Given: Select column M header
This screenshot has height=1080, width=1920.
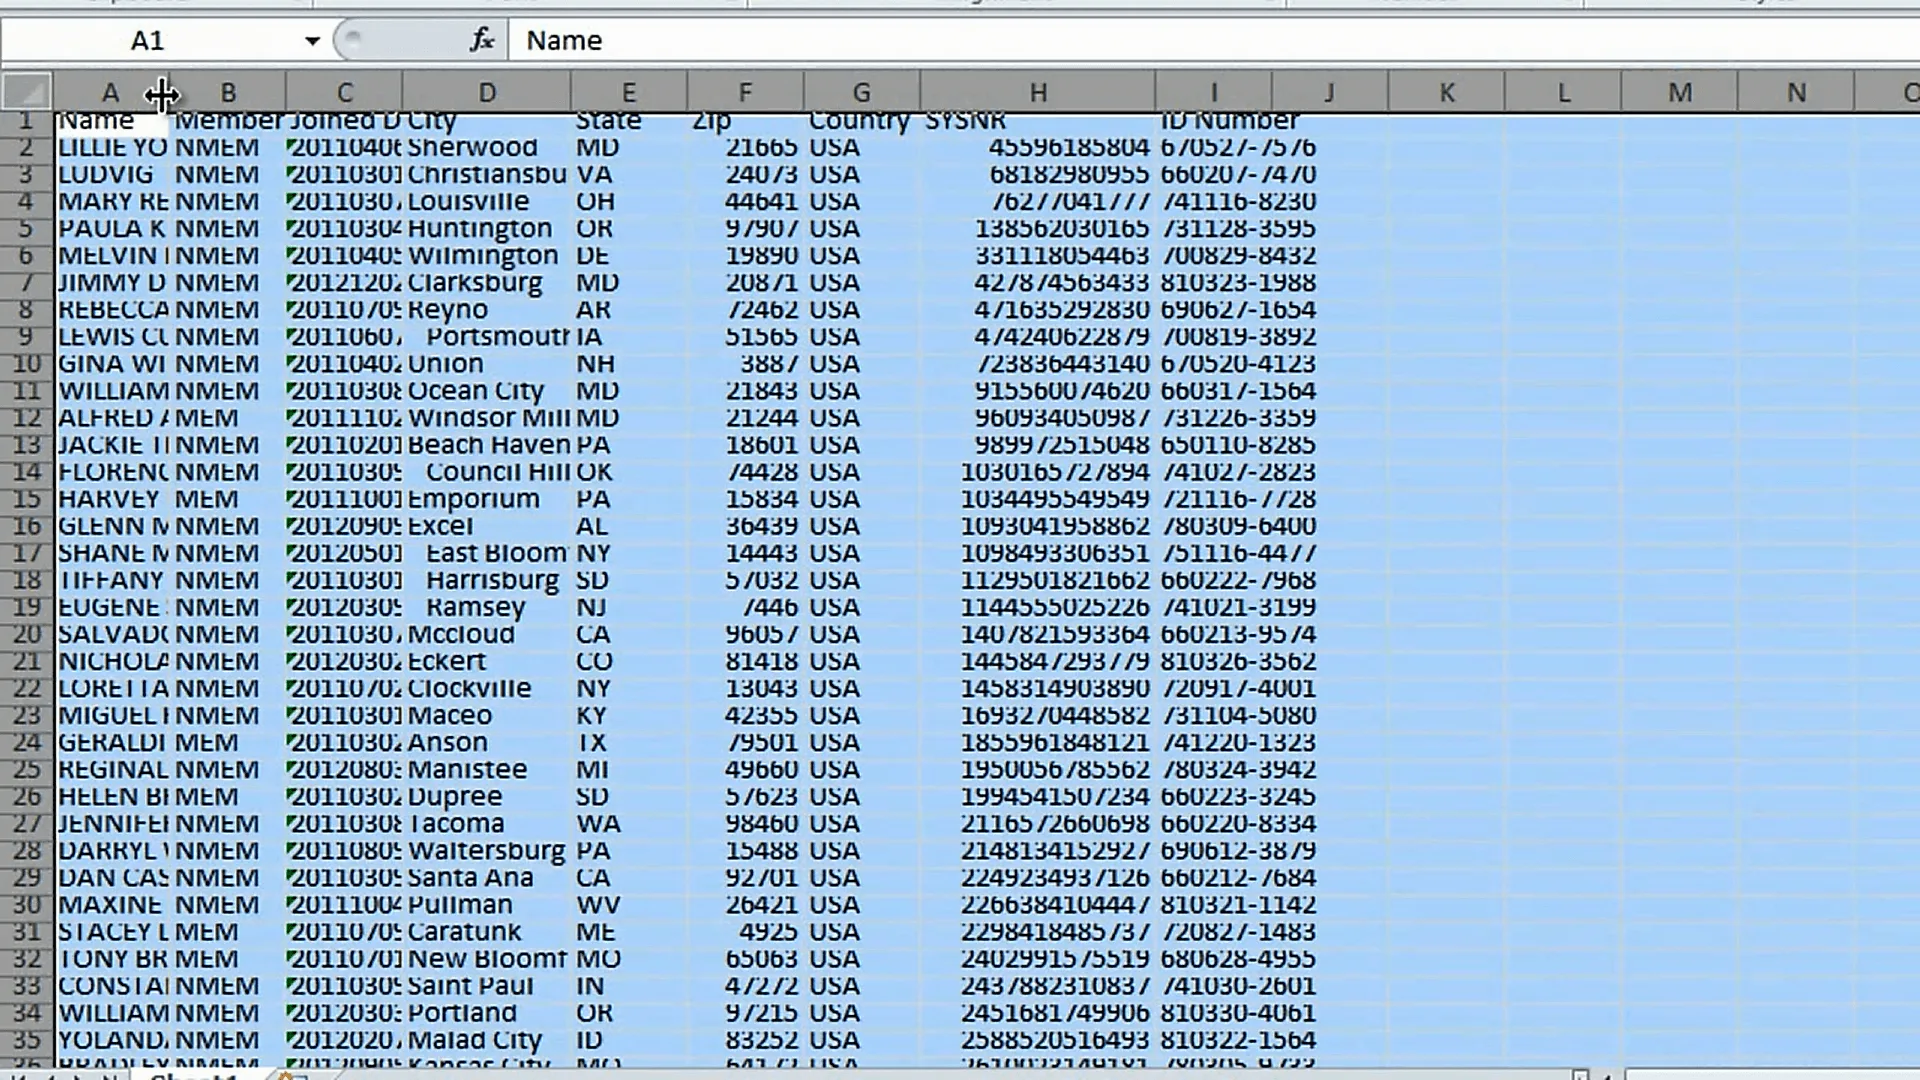Looking at the screenshot, I should pos(1680,92).
